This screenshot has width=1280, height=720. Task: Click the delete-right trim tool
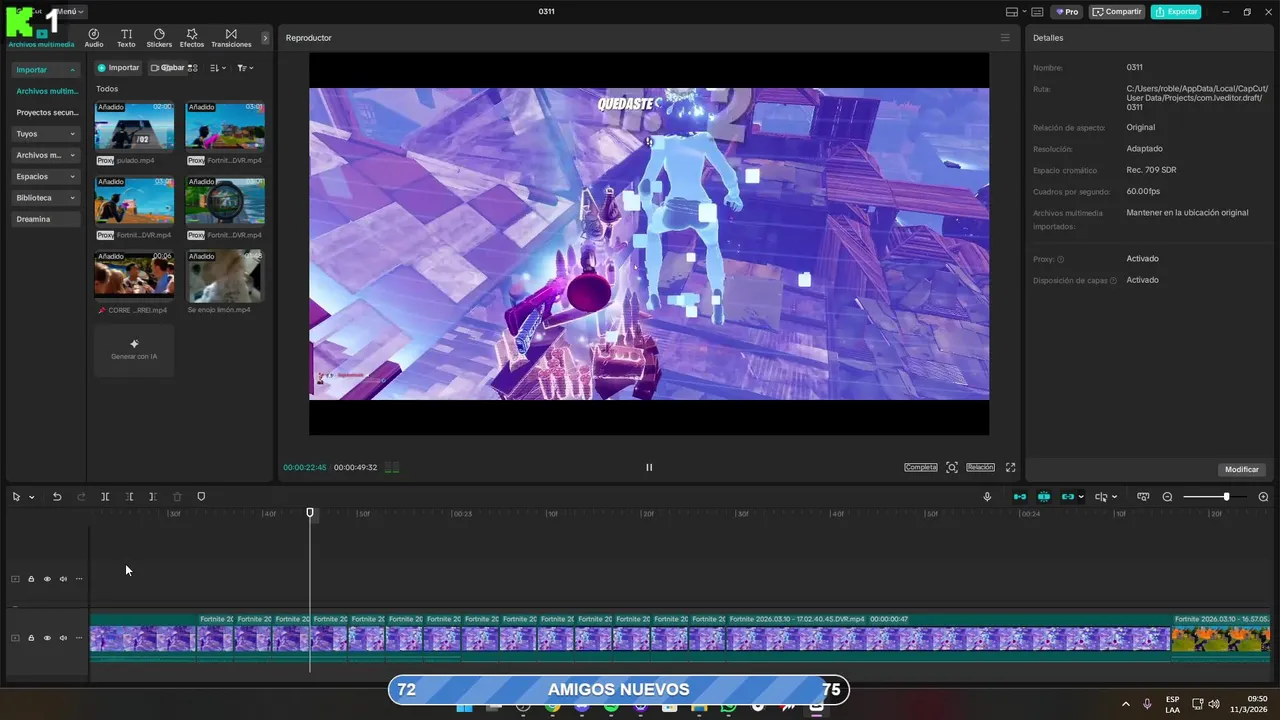click(153, 497)
